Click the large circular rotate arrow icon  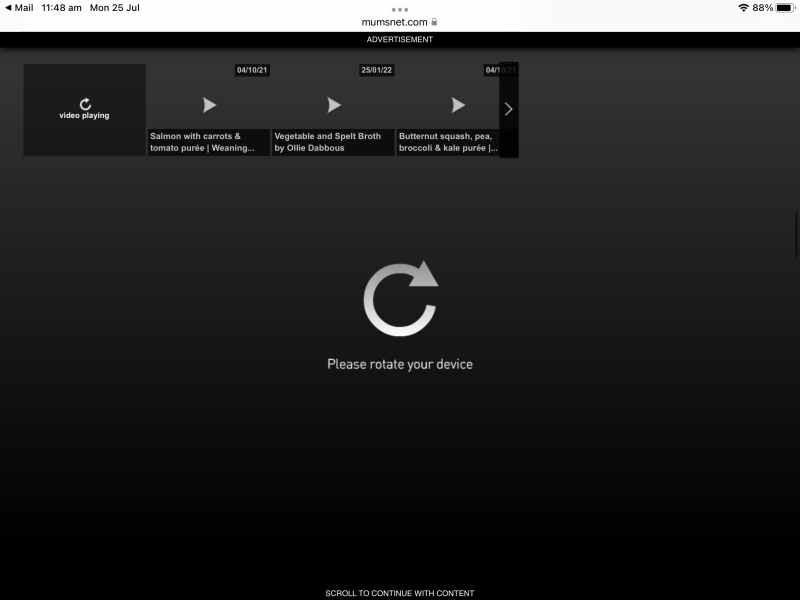coord(400,297)
